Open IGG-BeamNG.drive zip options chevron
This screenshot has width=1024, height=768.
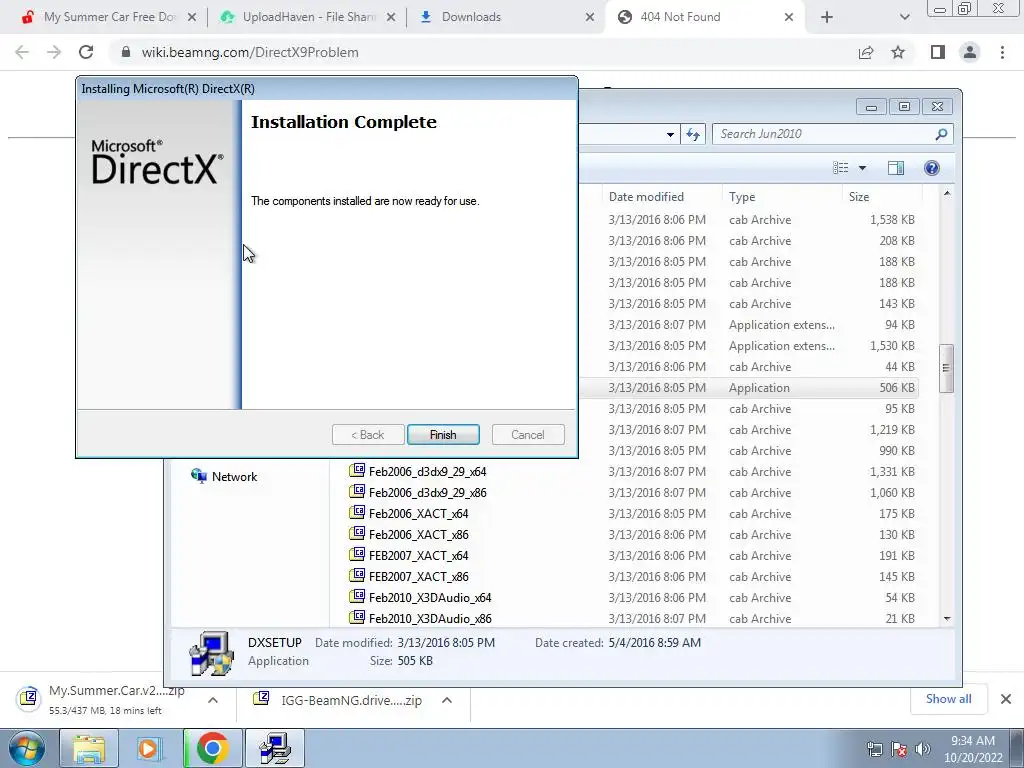pyautogui.click(x=447, y=700)
